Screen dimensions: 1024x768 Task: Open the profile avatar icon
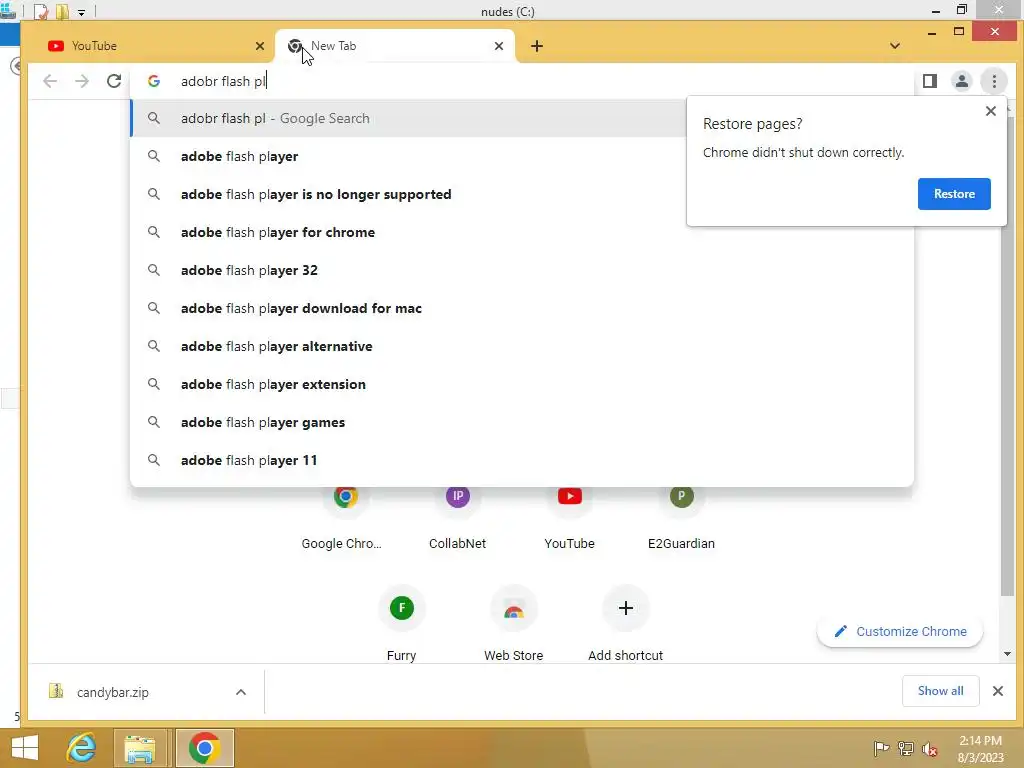coord(962,81)
